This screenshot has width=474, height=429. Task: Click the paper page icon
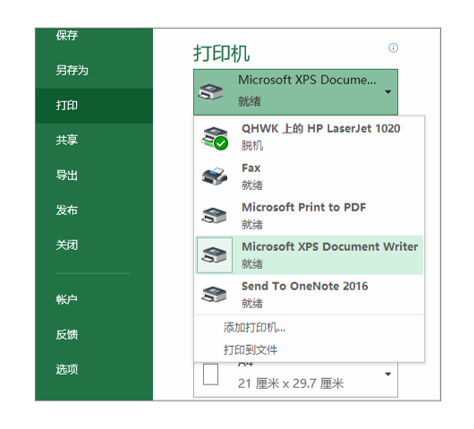pos(211,374)
